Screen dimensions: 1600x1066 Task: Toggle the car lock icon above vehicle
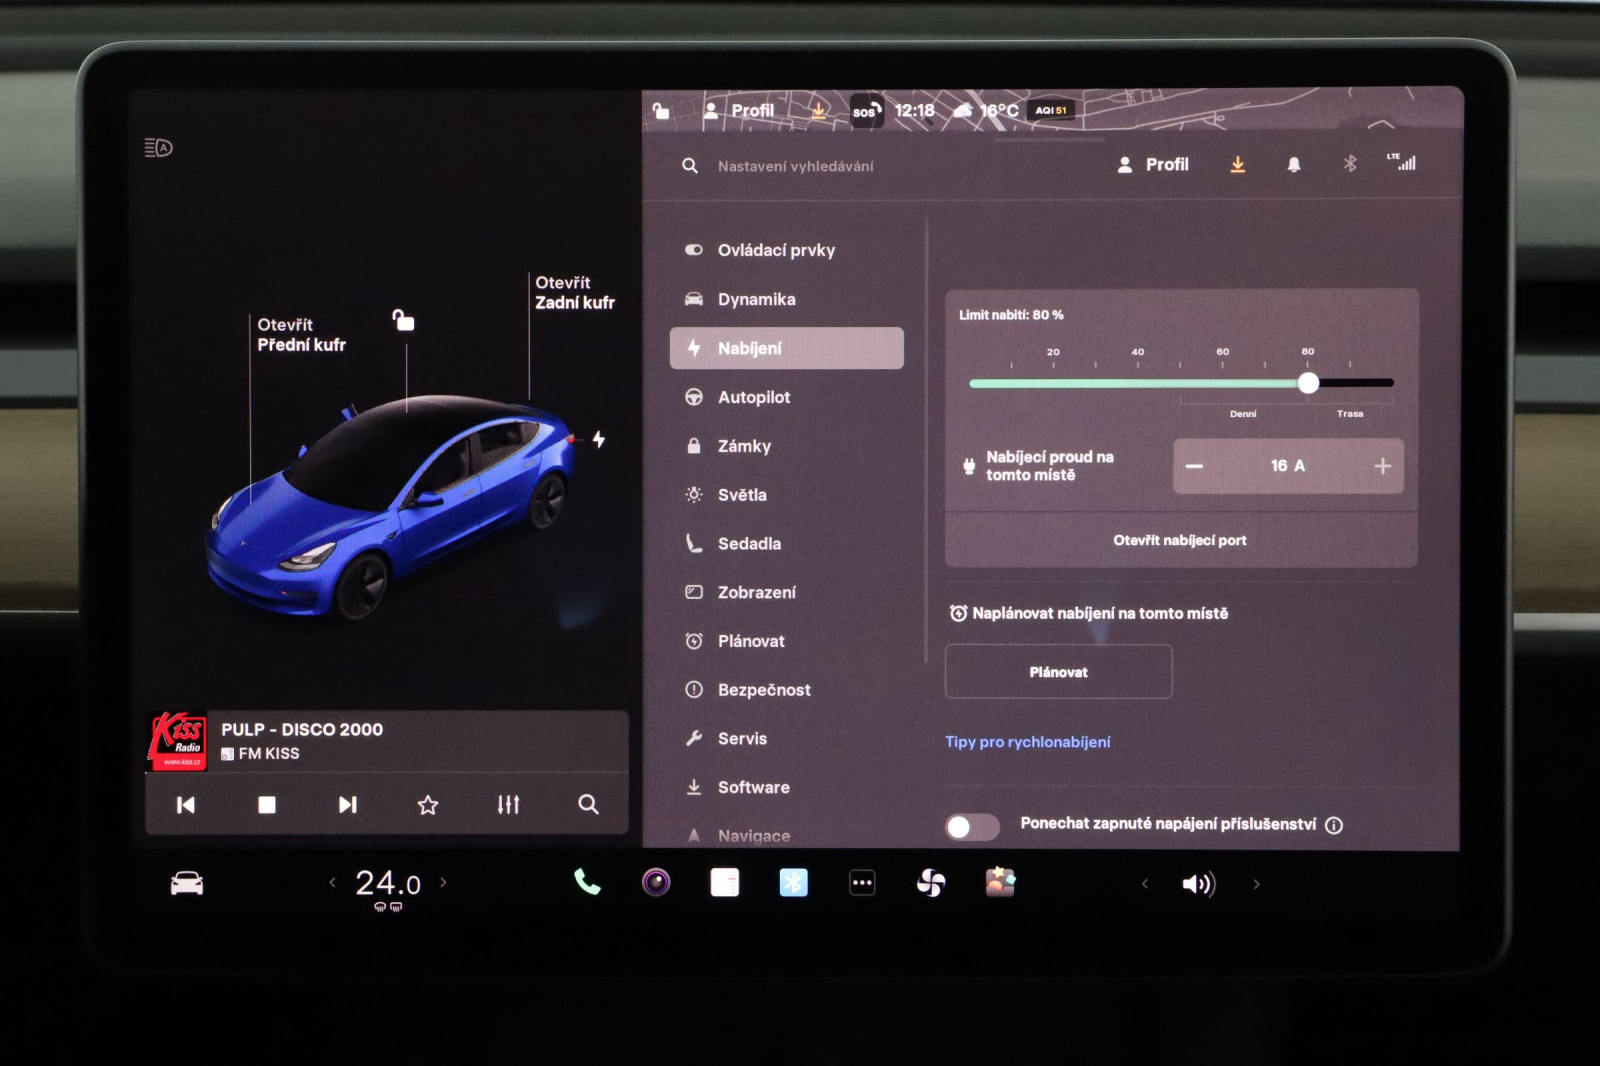pyautogui.click(x=403, y=320)
